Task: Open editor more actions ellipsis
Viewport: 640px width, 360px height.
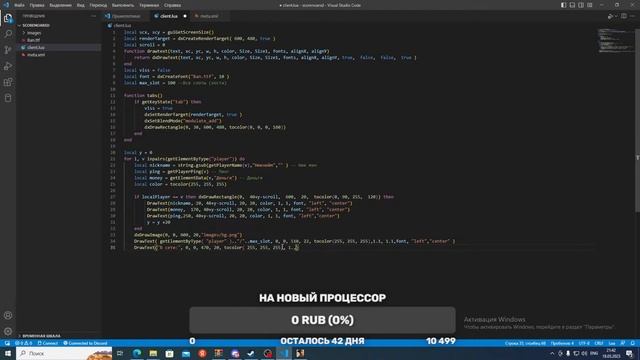Action: pos(633,16)
